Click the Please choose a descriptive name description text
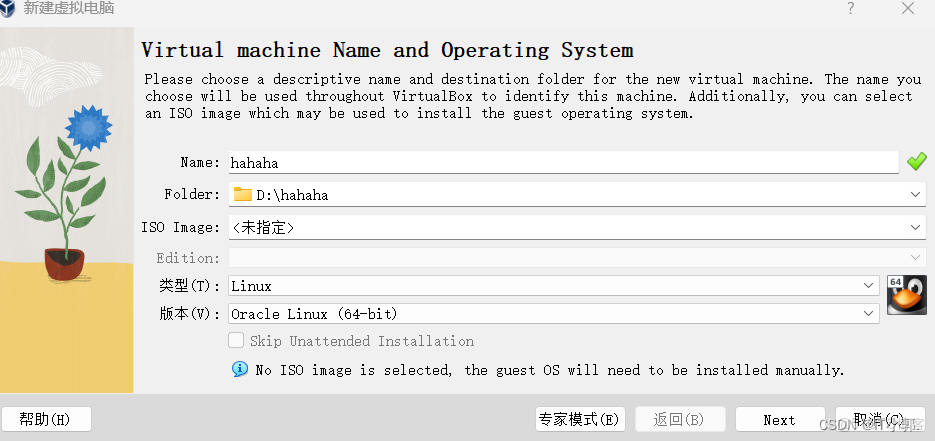The height and width of the screenshot is (441, 935). tap(532, 96)
